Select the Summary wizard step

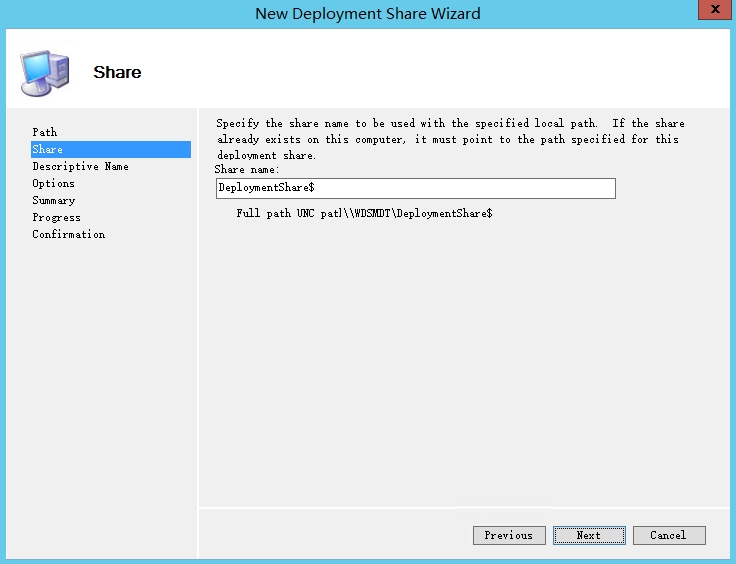coord(54,200)
